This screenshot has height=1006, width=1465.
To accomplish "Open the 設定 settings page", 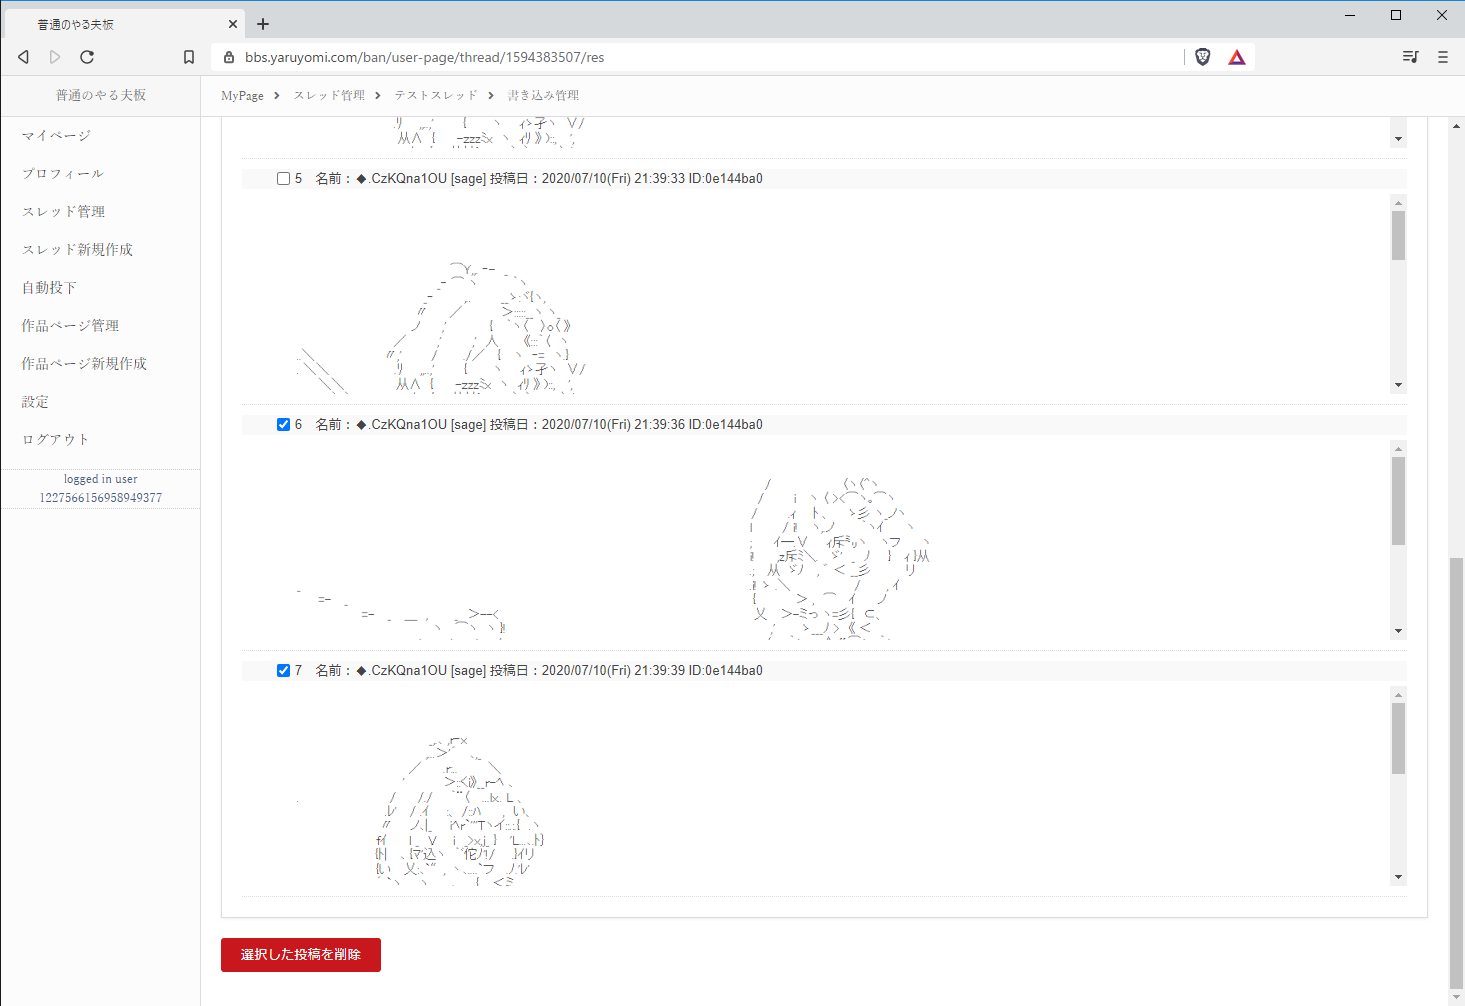I will tap(33, 401).
